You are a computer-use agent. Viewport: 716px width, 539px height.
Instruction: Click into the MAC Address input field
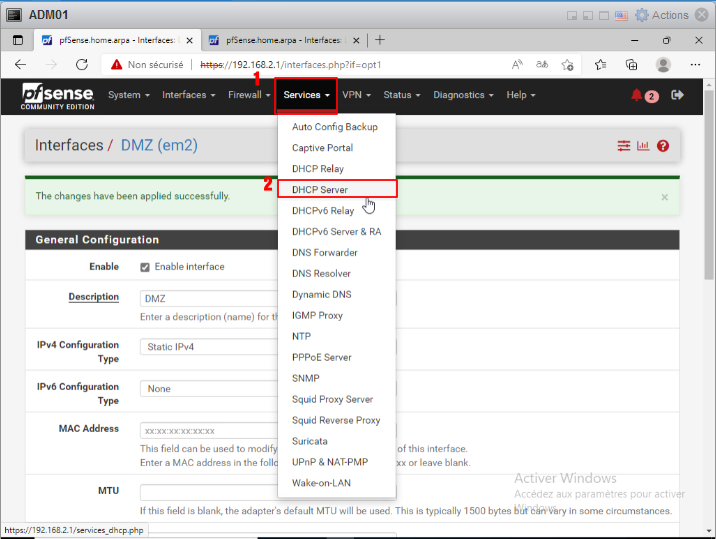(208, 430)
